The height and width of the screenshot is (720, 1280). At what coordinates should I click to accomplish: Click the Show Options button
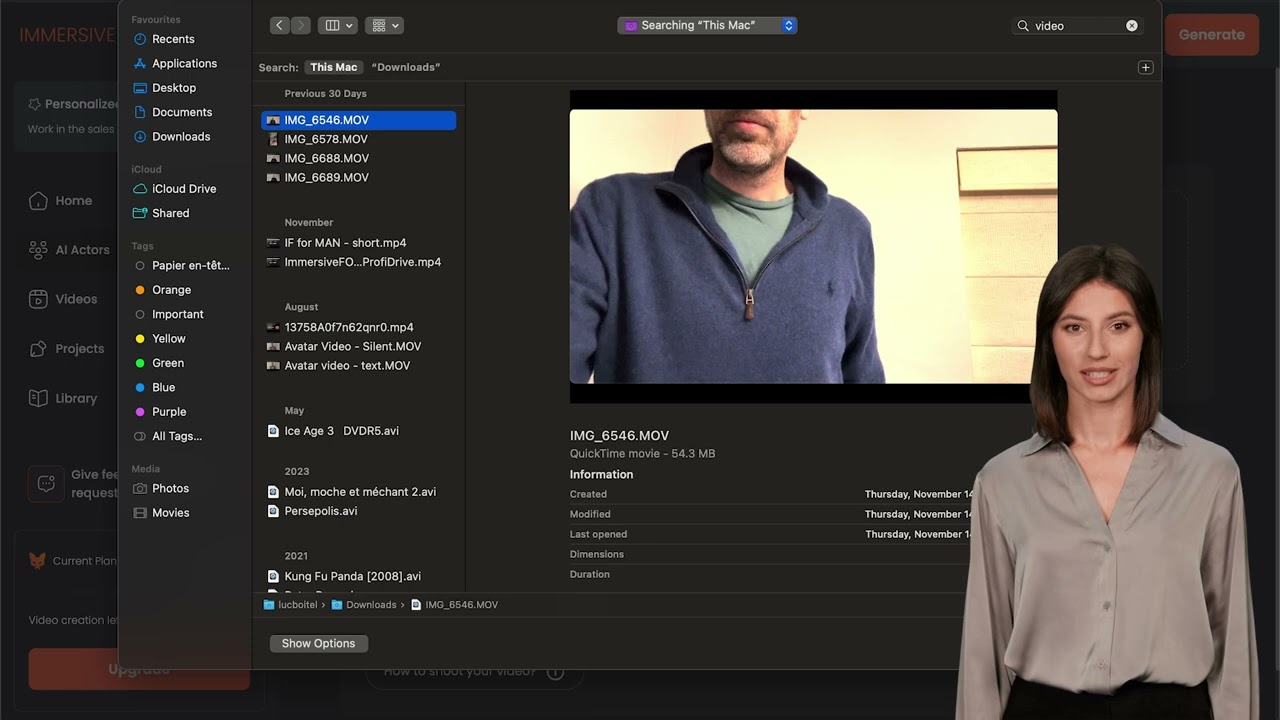tap(318, 643)
